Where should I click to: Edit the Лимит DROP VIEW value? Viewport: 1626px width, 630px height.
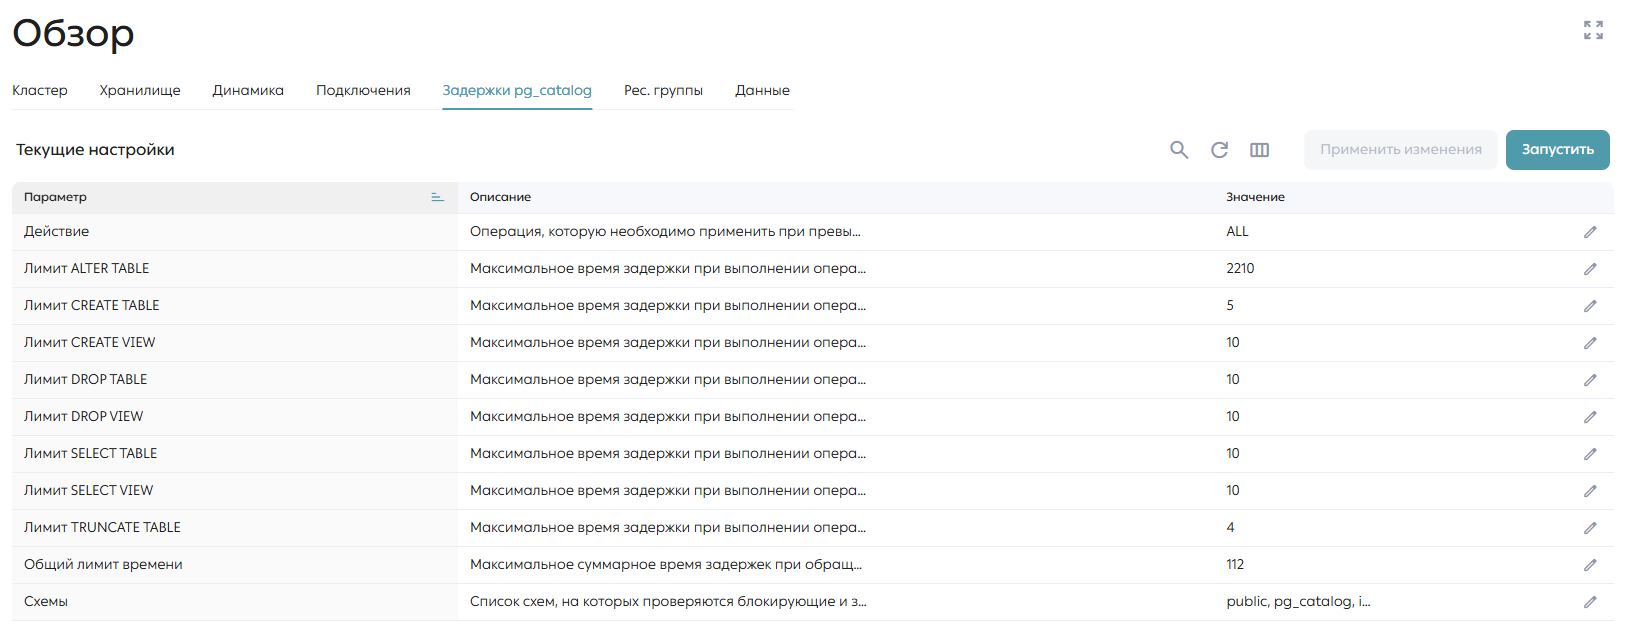click(x=1590, y=417)
